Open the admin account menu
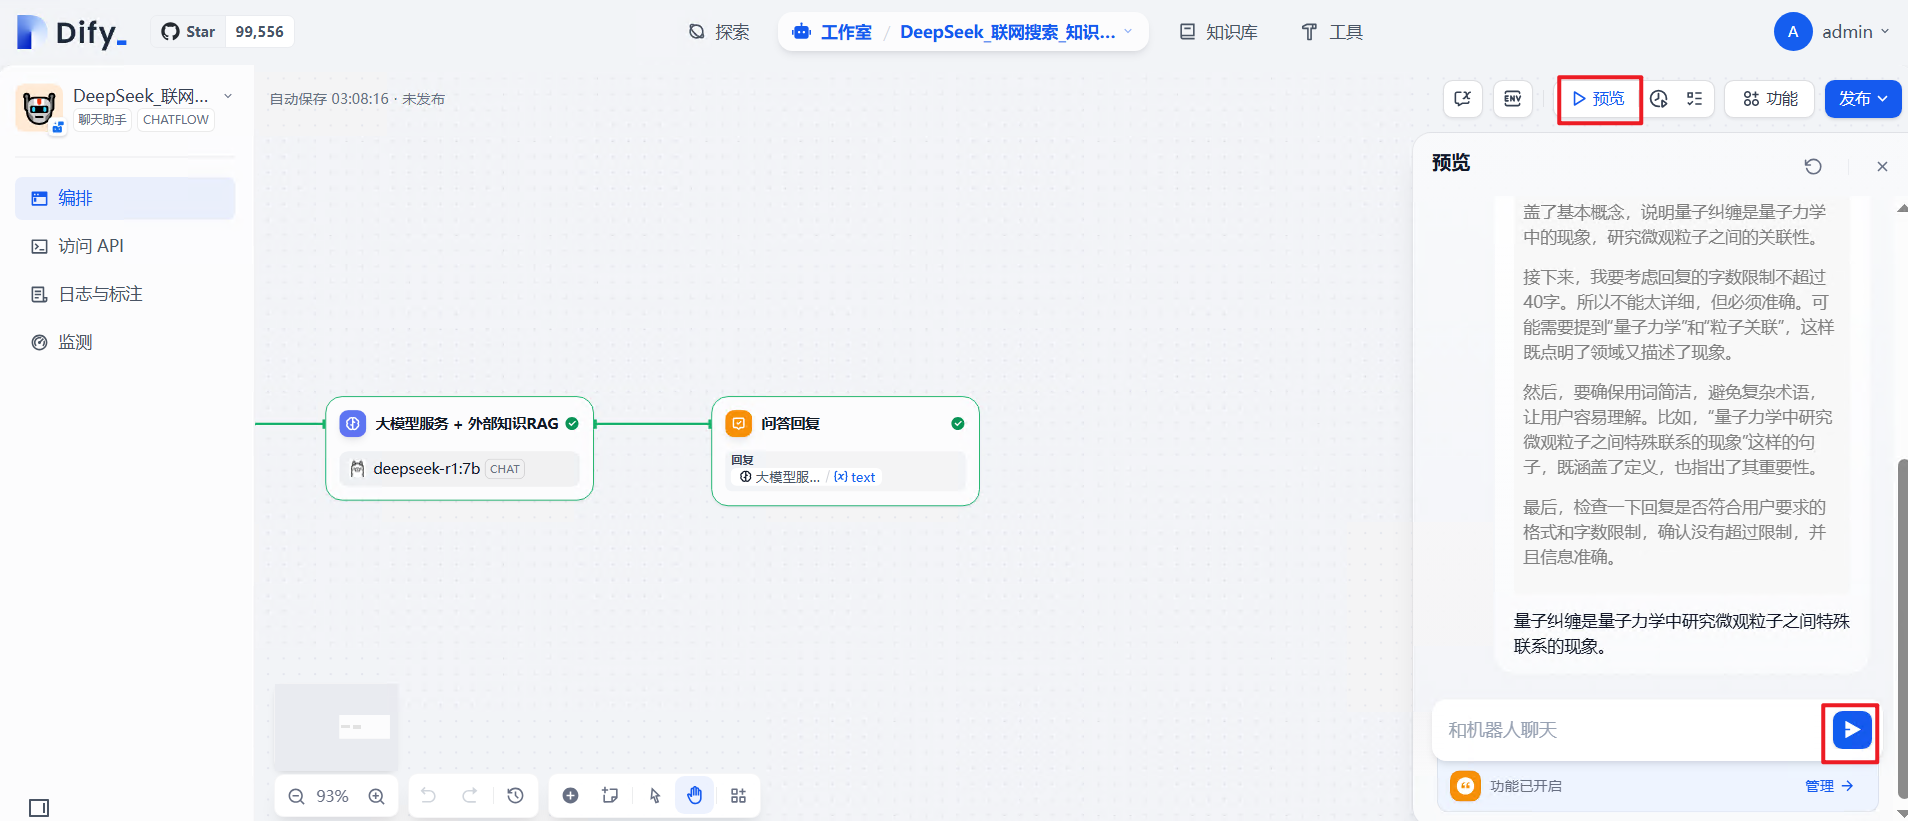 (x=1832, y=32)
